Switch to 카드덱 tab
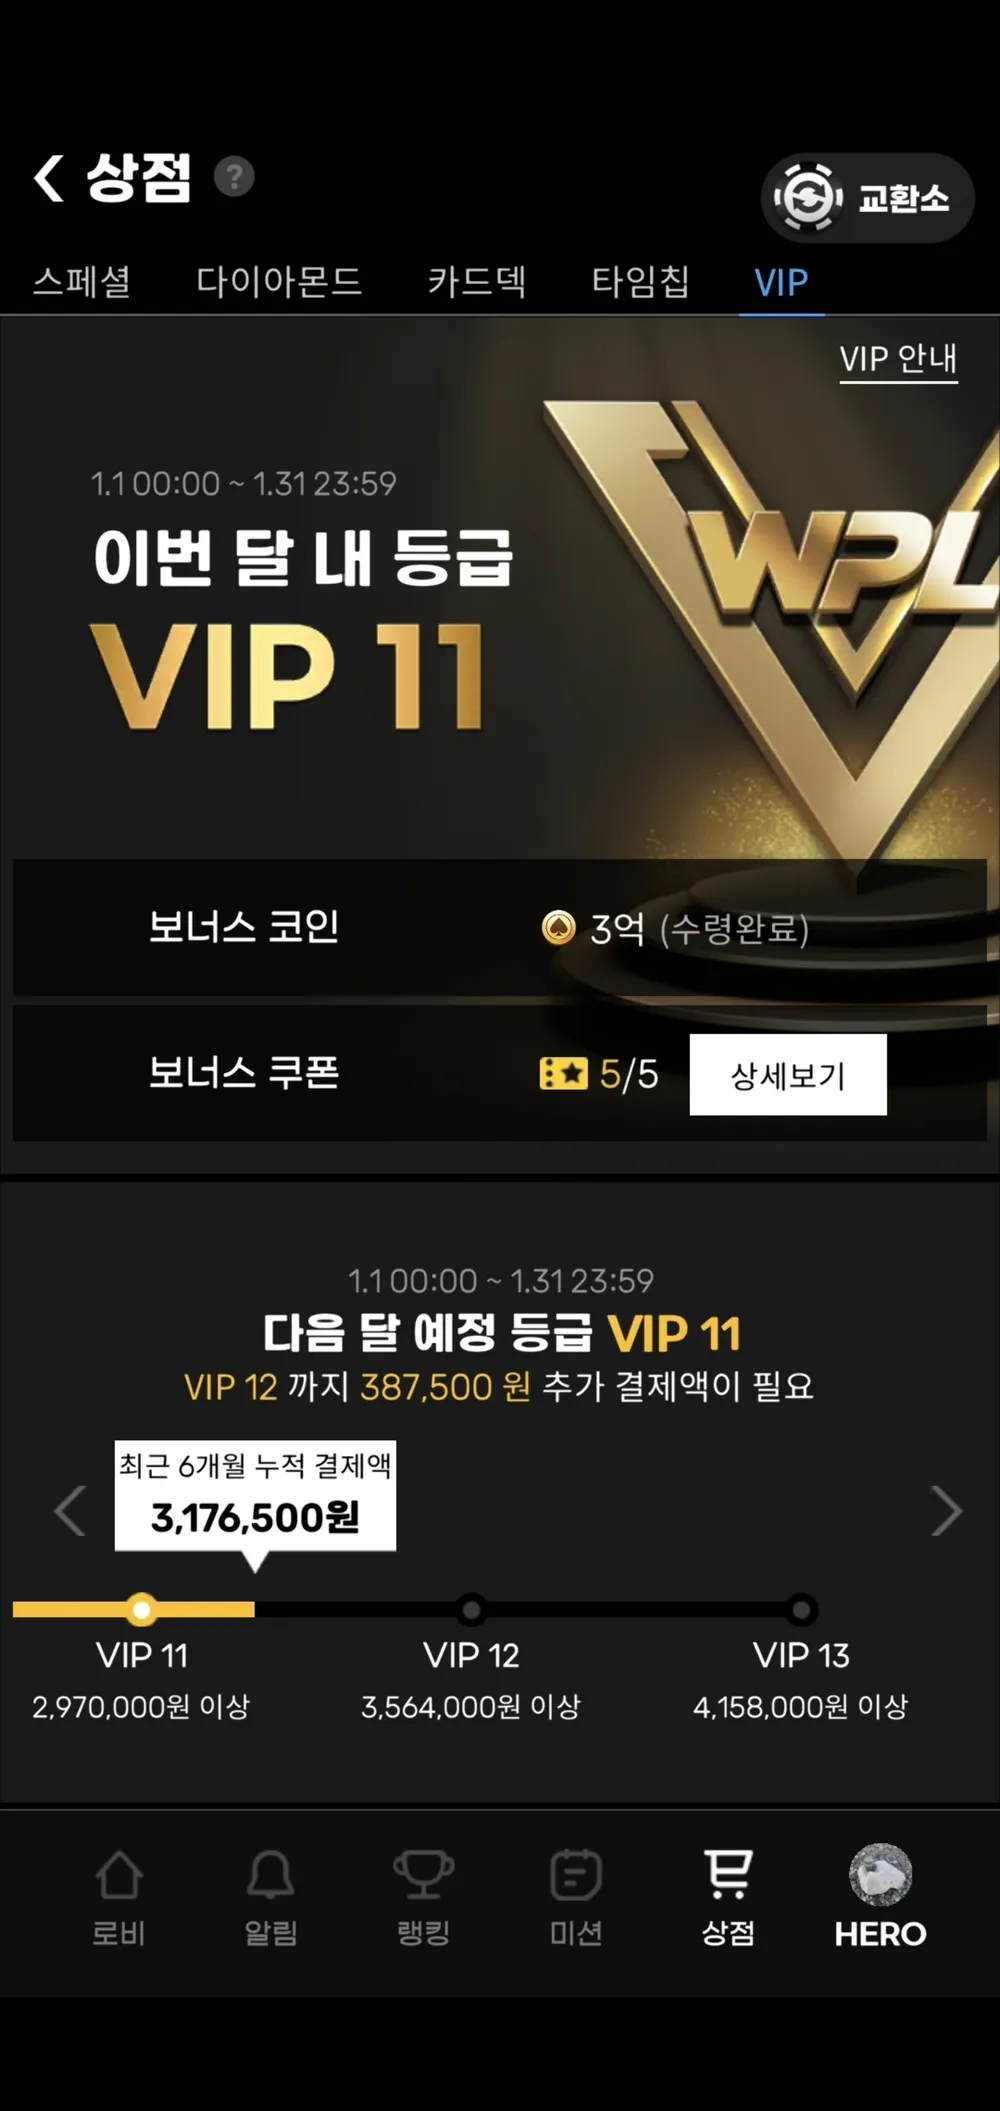1000x2111 pixels. [x=476, y=281]
